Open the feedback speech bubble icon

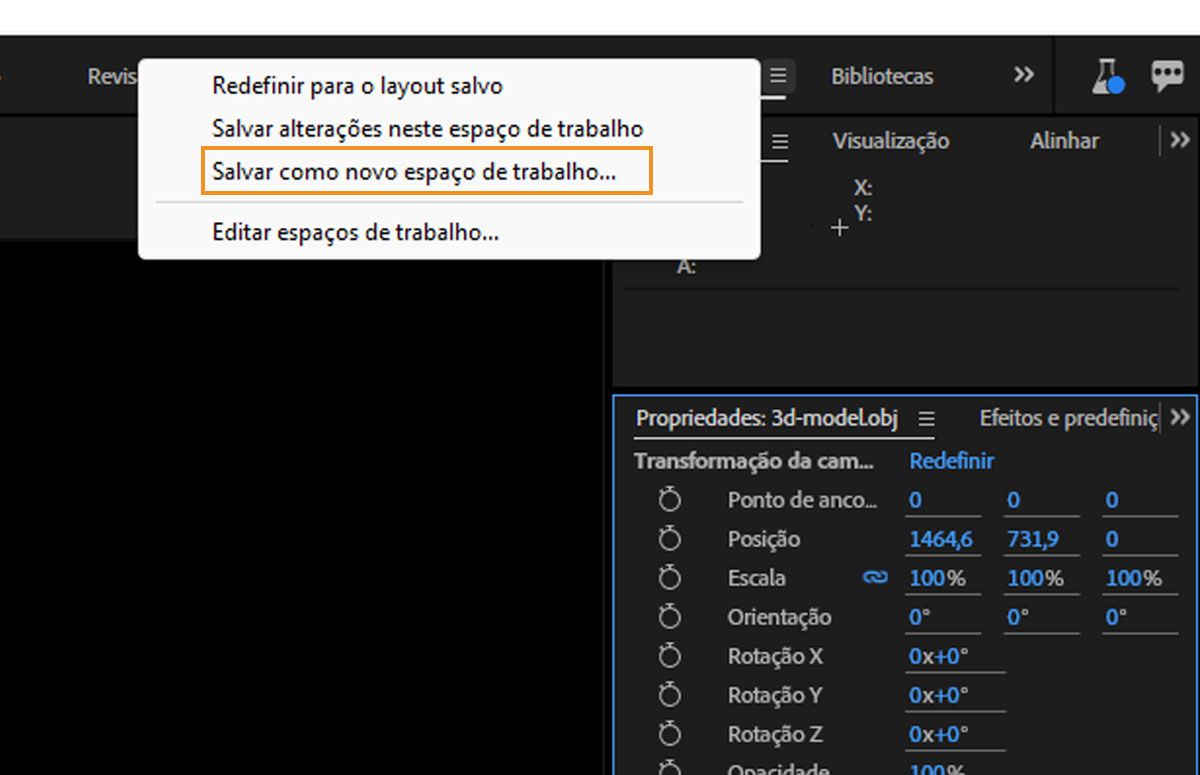click(1166, 75)
